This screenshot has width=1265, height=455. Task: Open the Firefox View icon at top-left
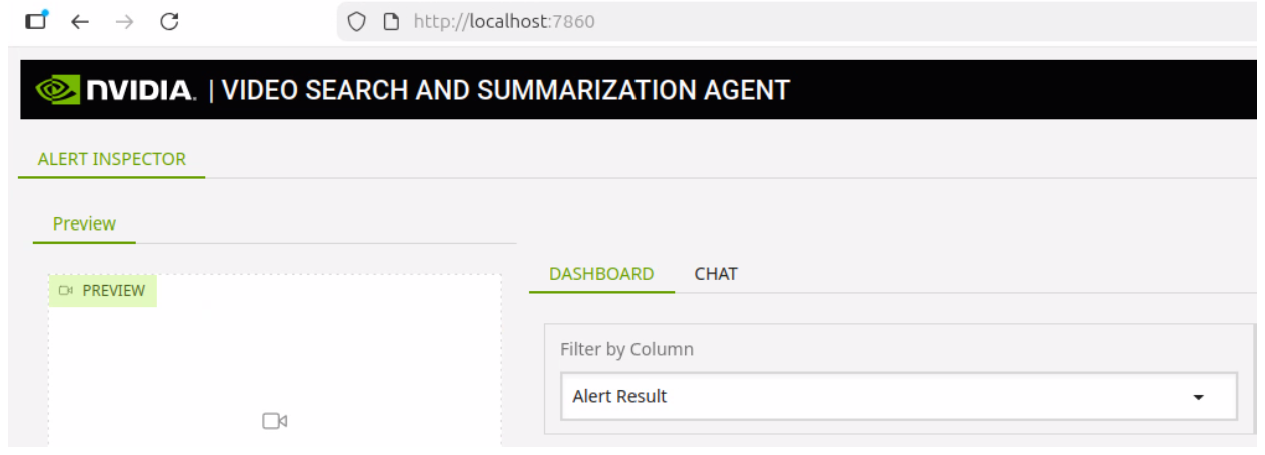click(x=36, y=20)
